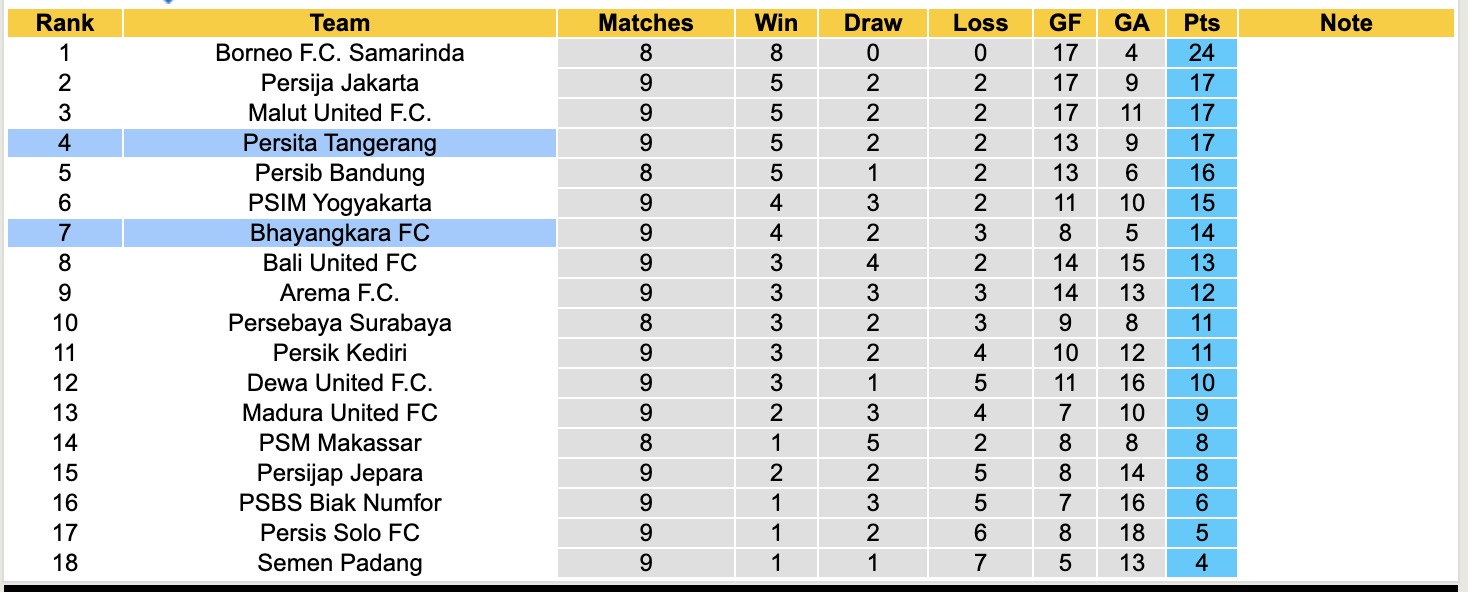
Task: Select the Draw column header
Action: (872, 23)
